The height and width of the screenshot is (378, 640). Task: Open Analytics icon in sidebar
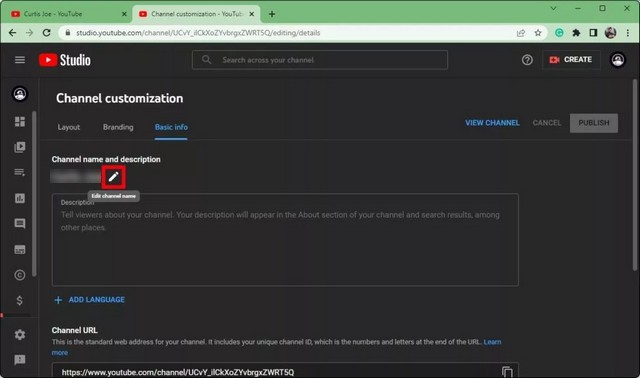coord(20,198)
